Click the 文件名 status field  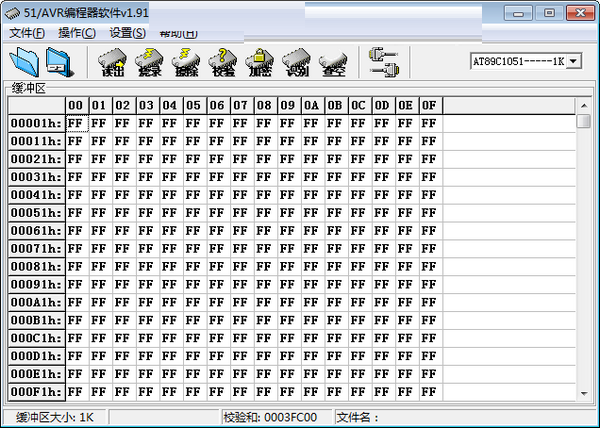click(466, 417)
